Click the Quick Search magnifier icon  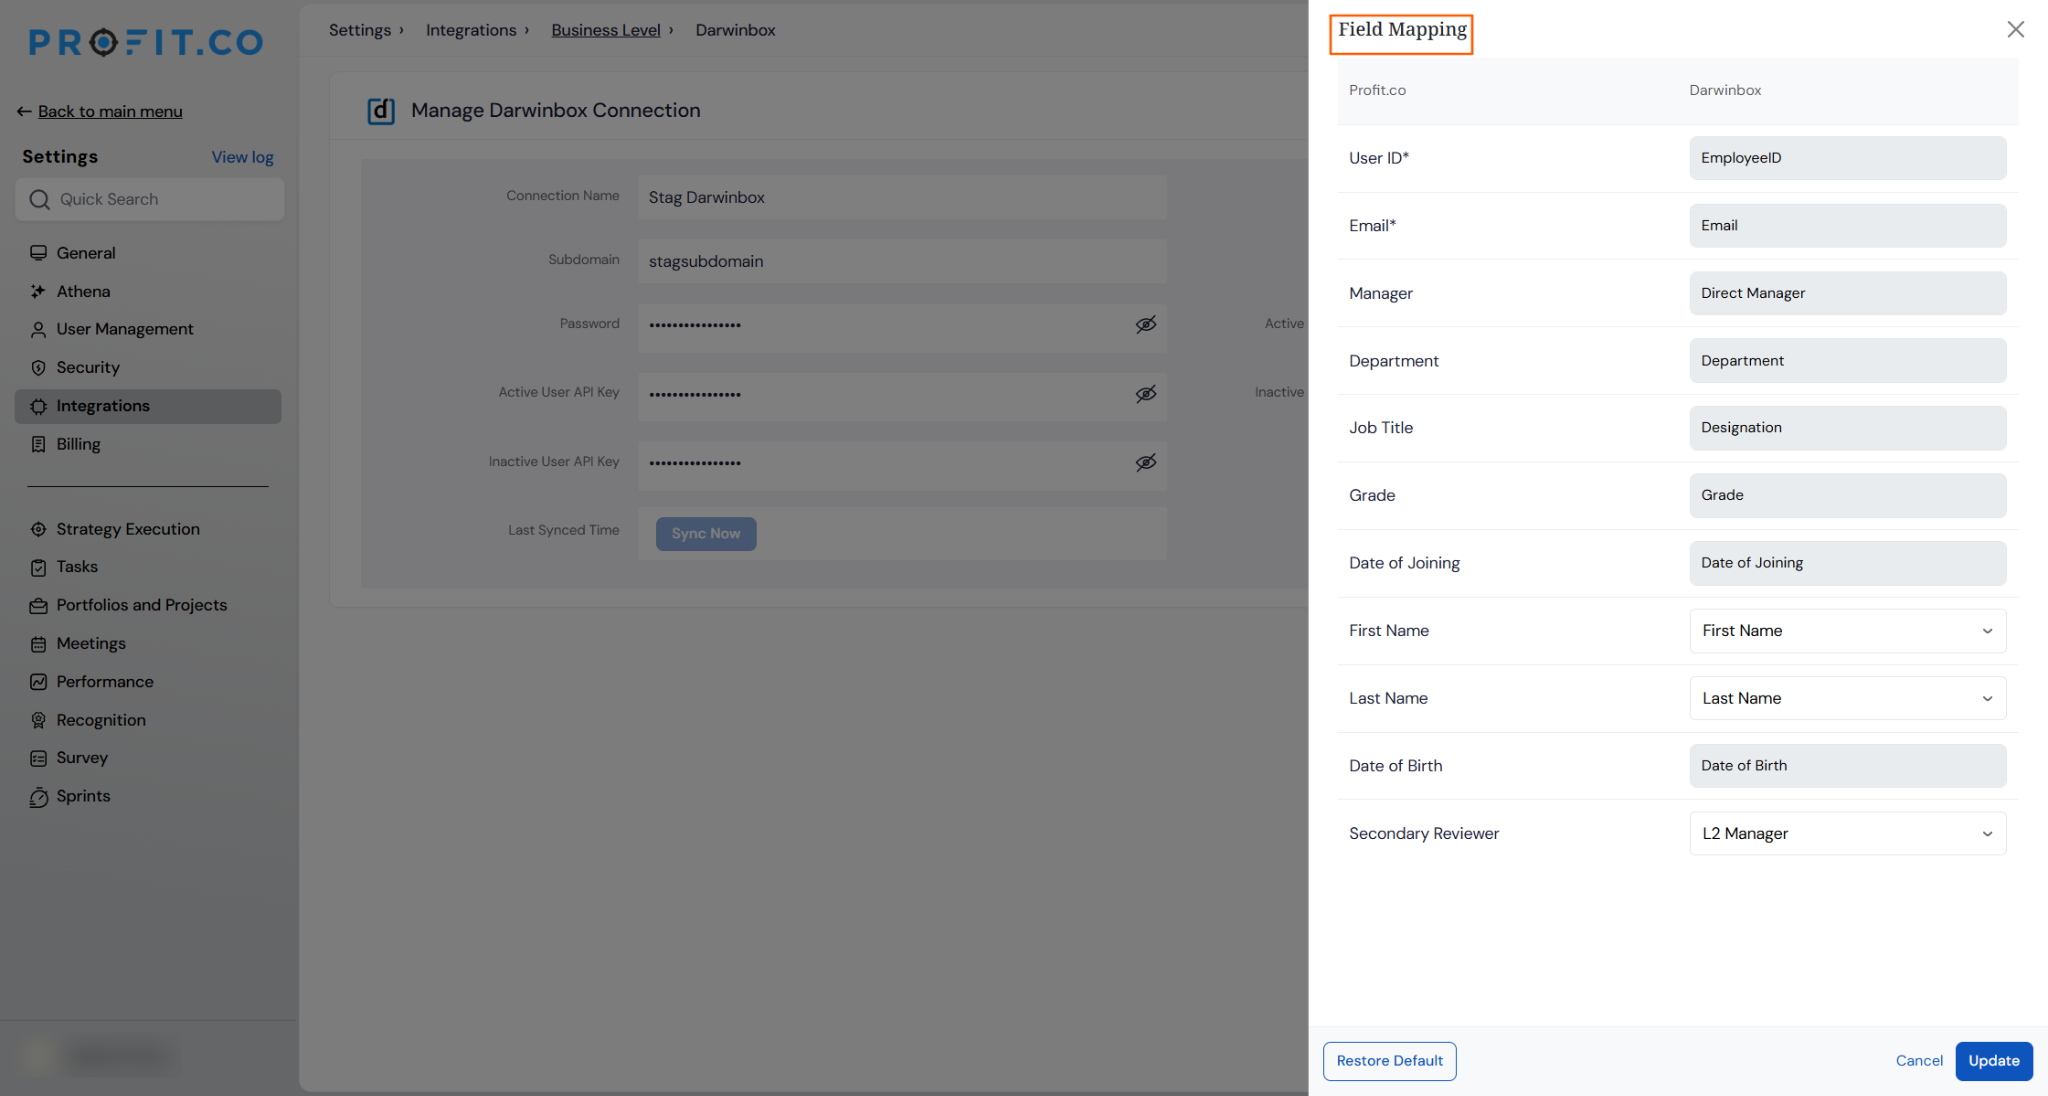39,199
